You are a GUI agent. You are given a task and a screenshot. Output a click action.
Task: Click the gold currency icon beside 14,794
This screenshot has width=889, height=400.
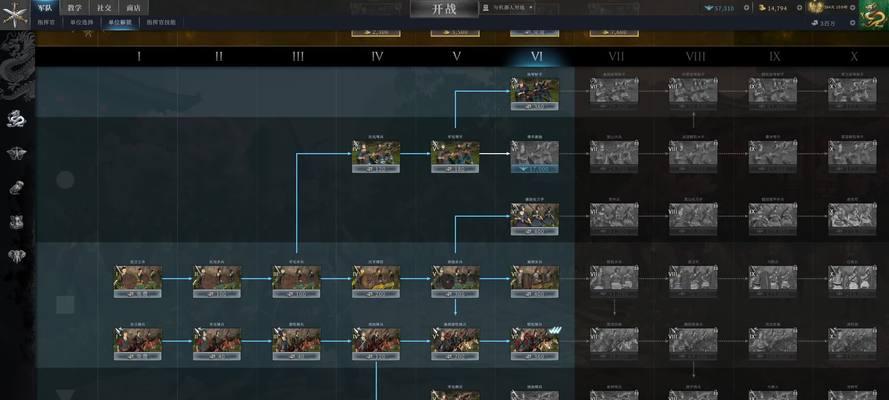(762, 8)
